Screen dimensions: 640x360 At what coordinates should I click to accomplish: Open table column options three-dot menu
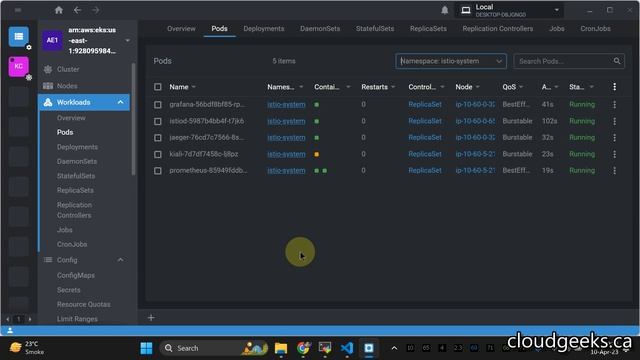614,87
